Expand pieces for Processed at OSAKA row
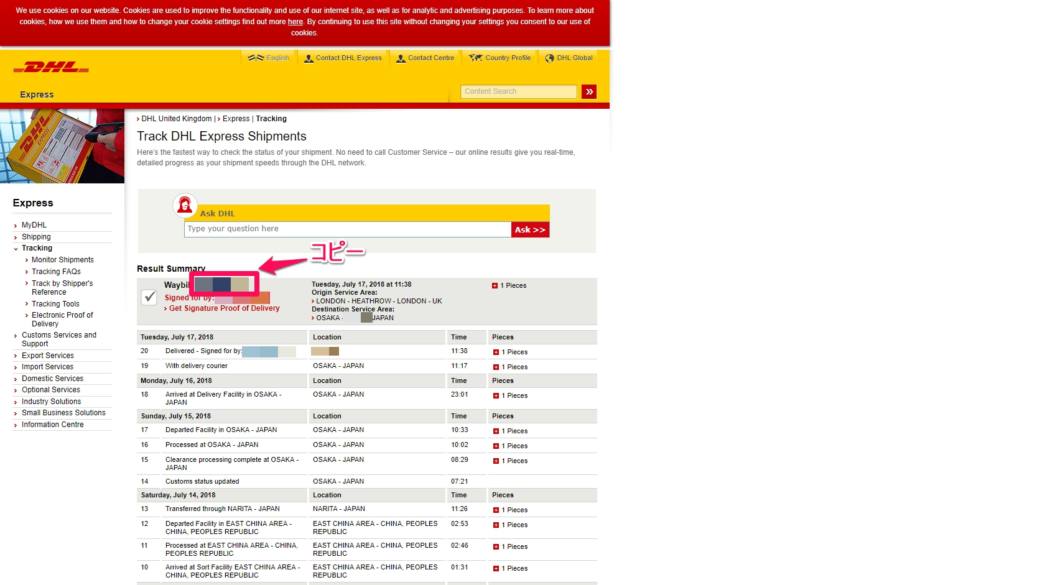Screen dimensions: 1060x585 pyautogui.click(x=496, y=446)
